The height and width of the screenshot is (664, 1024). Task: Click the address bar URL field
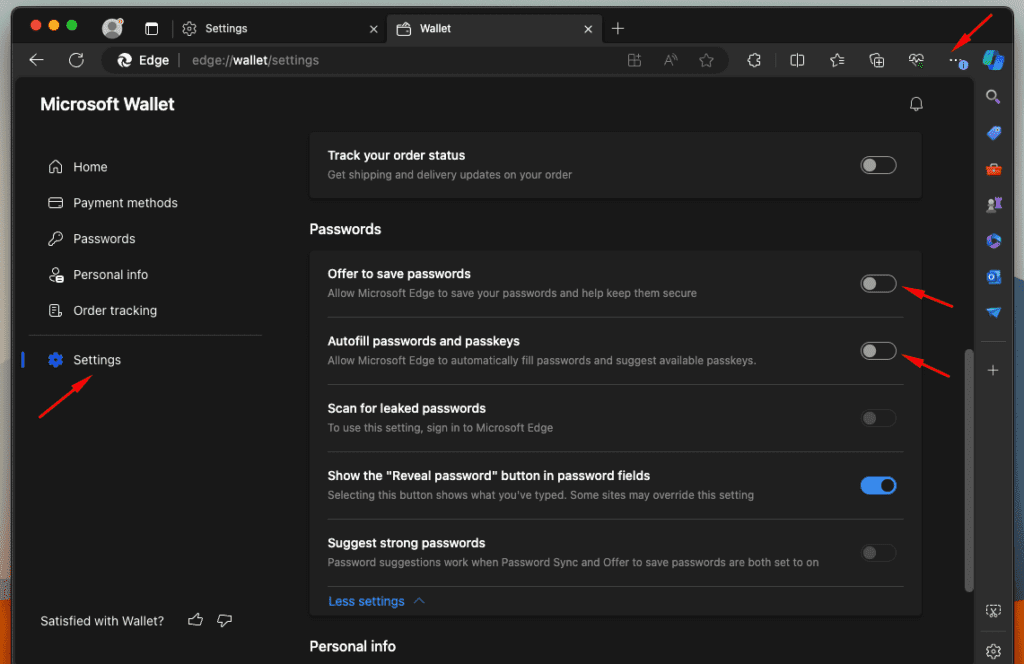pos(400,60)
